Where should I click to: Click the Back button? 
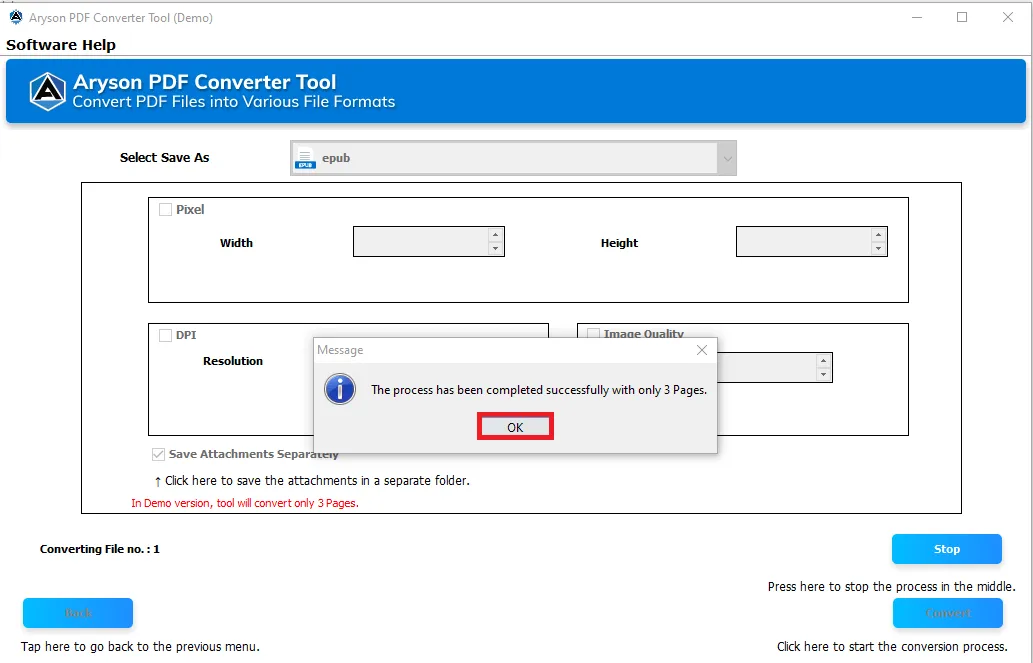coord(78,613)
